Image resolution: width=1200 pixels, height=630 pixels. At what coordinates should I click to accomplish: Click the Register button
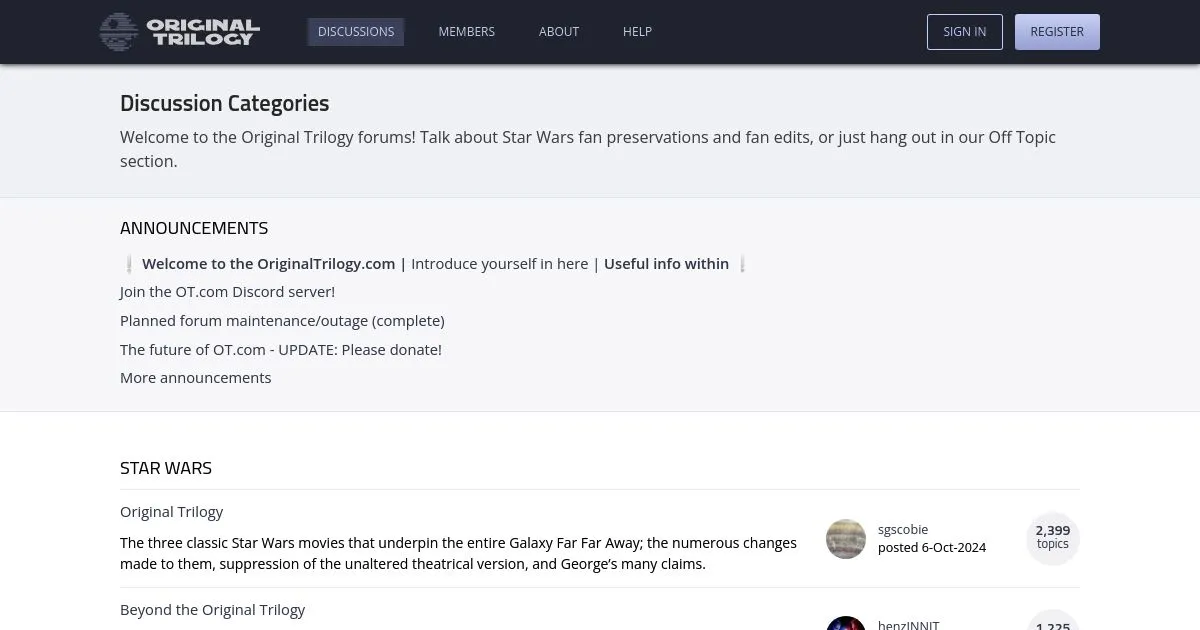[1057, 32]
